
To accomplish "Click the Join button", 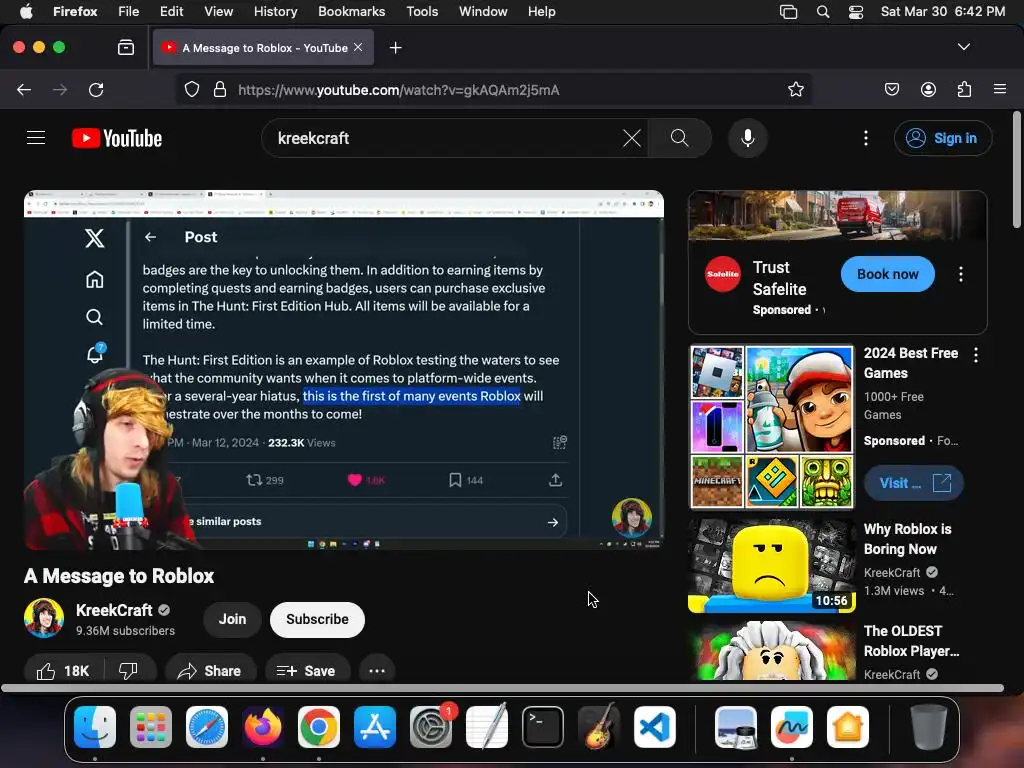I will 232,619.
